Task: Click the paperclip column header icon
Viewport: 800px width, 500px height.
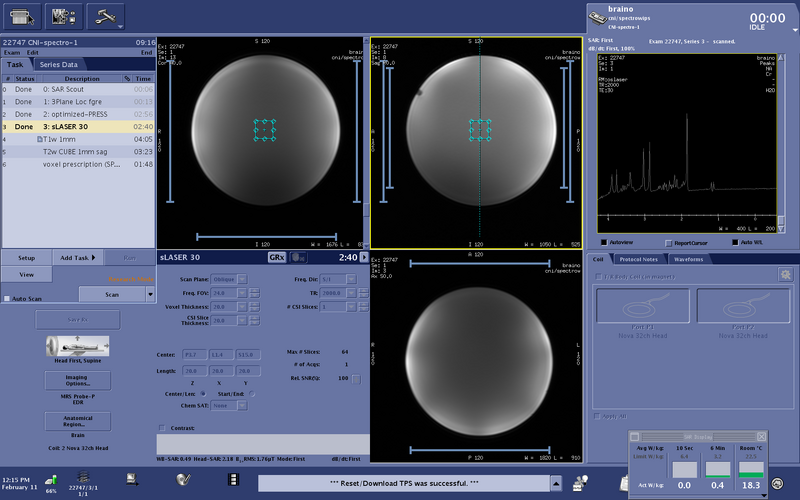Action: click(x=127, y=79)
